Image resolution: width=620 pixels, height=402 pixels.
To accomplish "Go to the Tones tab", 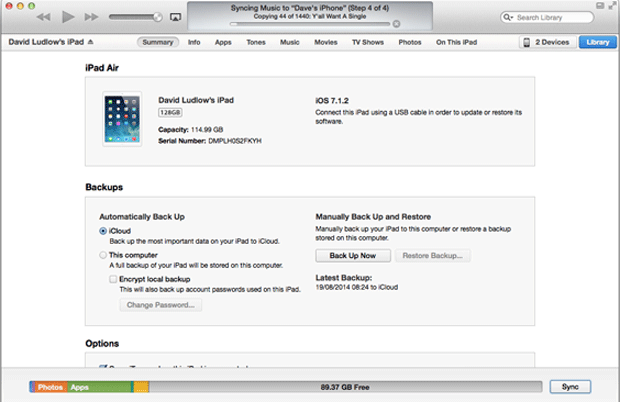I will [x=256, y=42].
